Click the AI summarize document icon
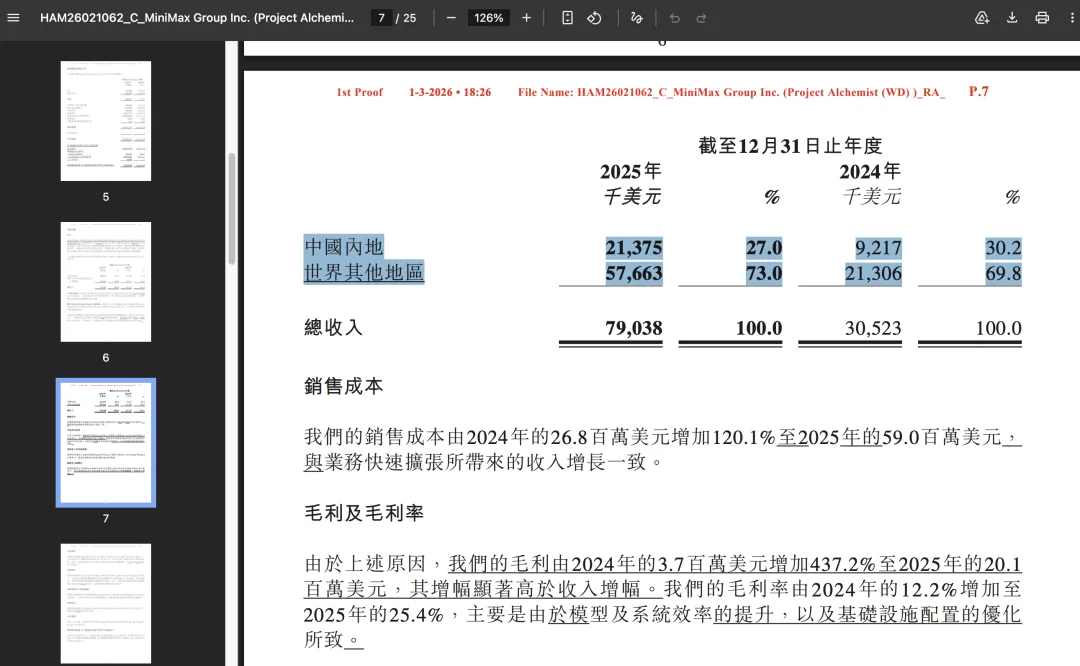This screenshot has width=1080, height=666. 982,17
